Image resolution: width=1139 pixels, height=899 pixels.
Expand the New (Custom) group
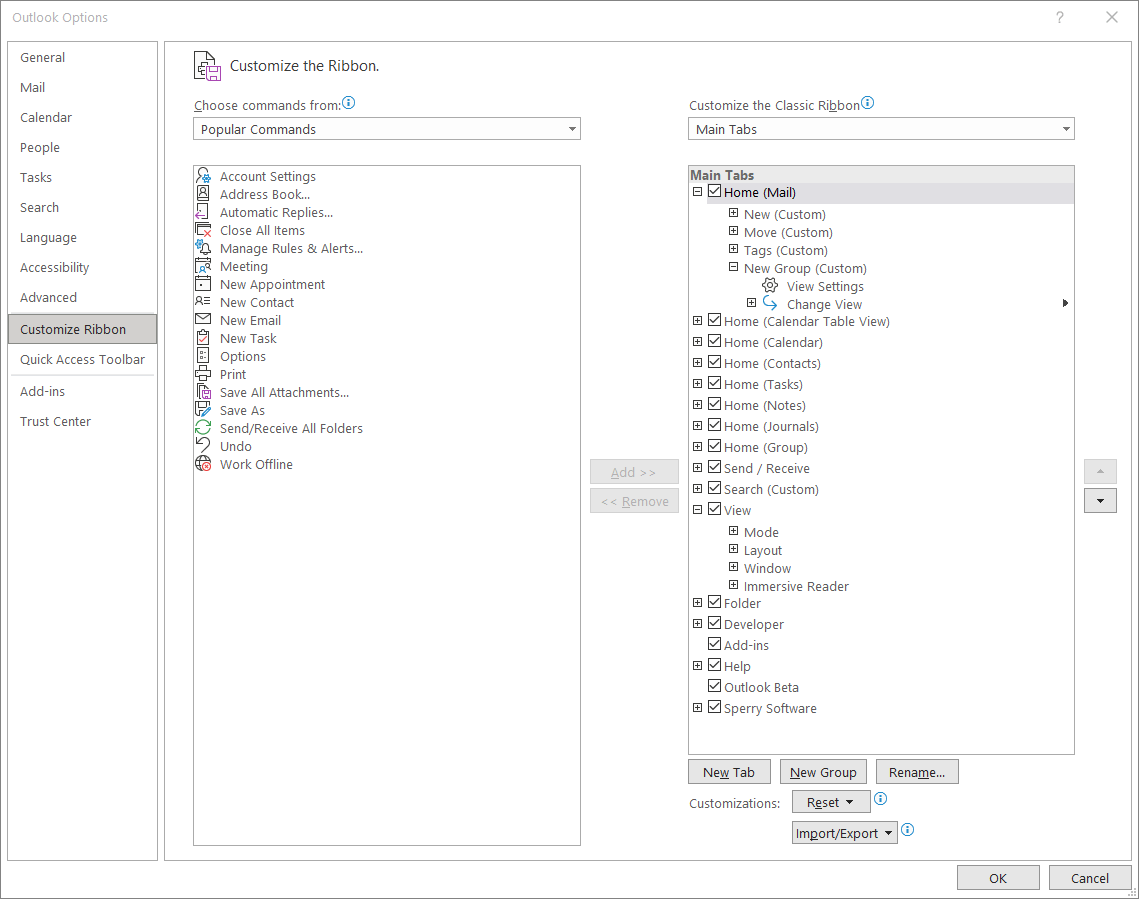pos(734,213)
